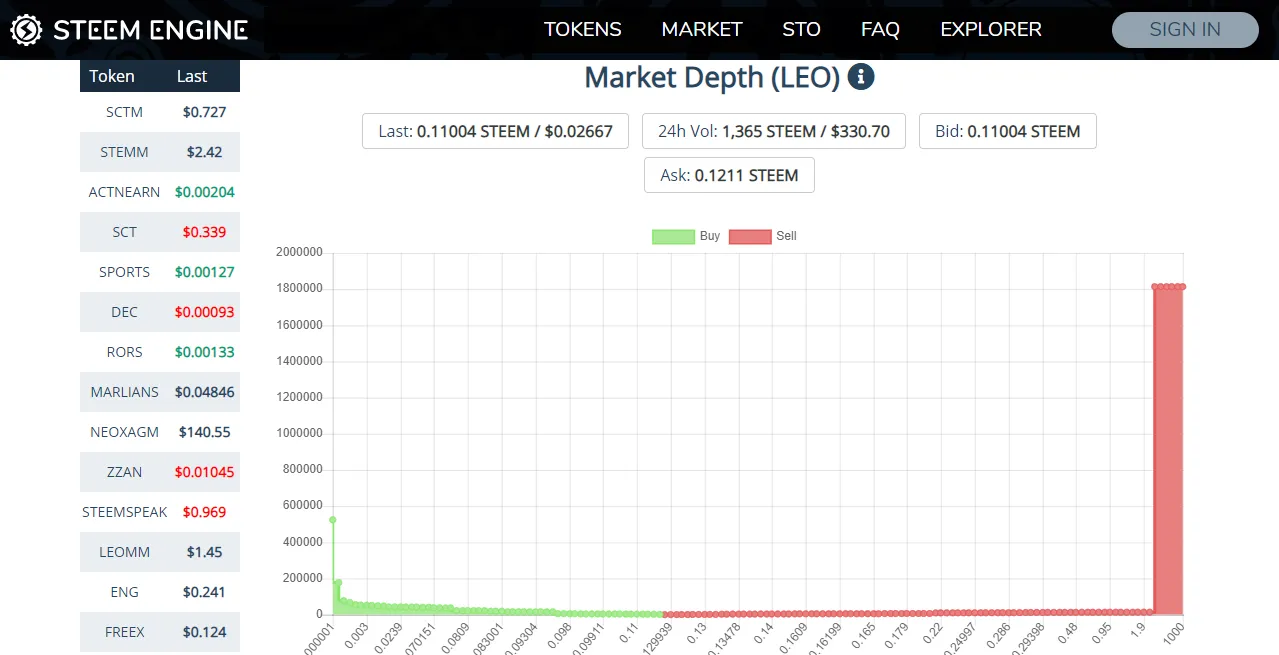1279x655 pixels.
Task: Toggle the Sell series in chart legend
Action: 763,236
